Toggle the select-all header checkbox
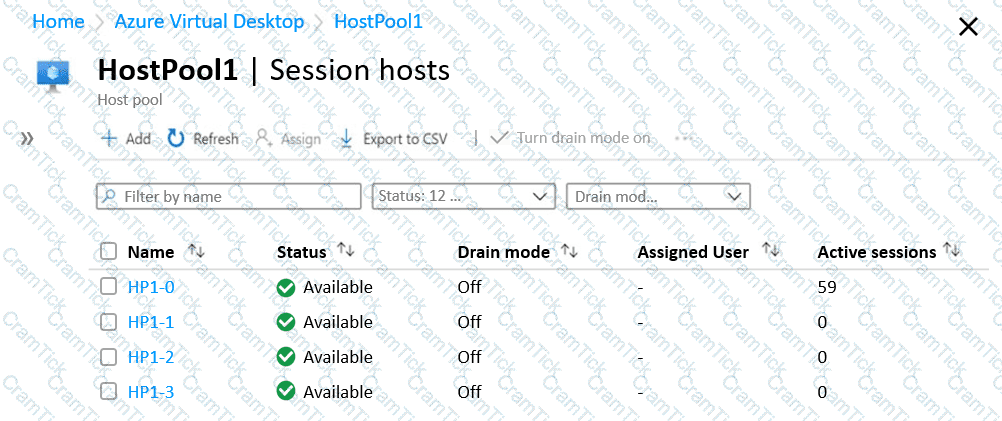This screenshot has height=421, width=1002. [109, 252]
